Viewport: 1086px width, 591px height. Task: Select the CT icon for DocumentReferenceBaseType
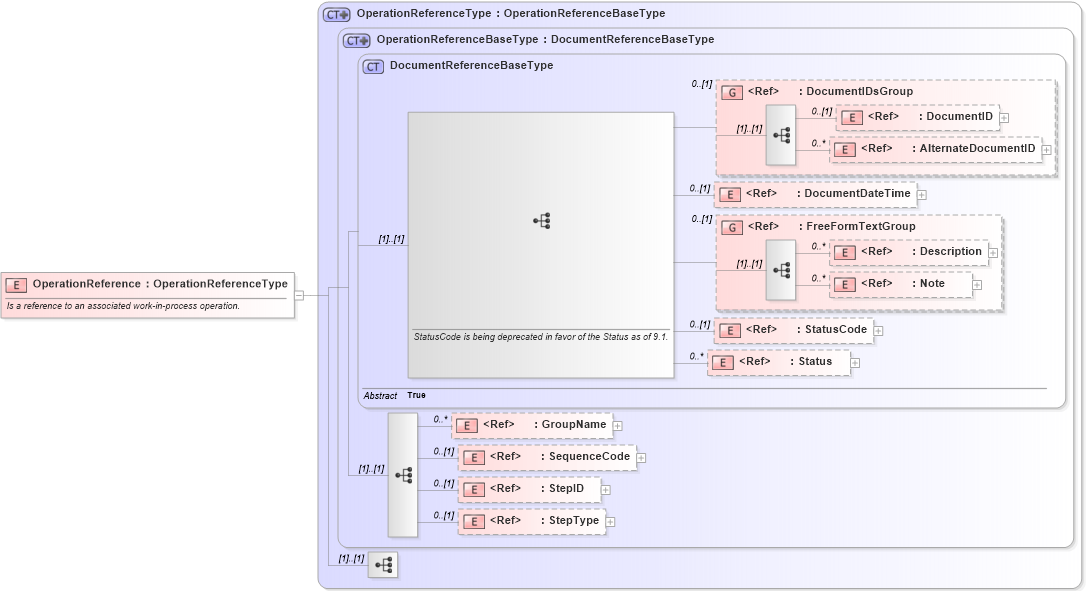point(371,65)
